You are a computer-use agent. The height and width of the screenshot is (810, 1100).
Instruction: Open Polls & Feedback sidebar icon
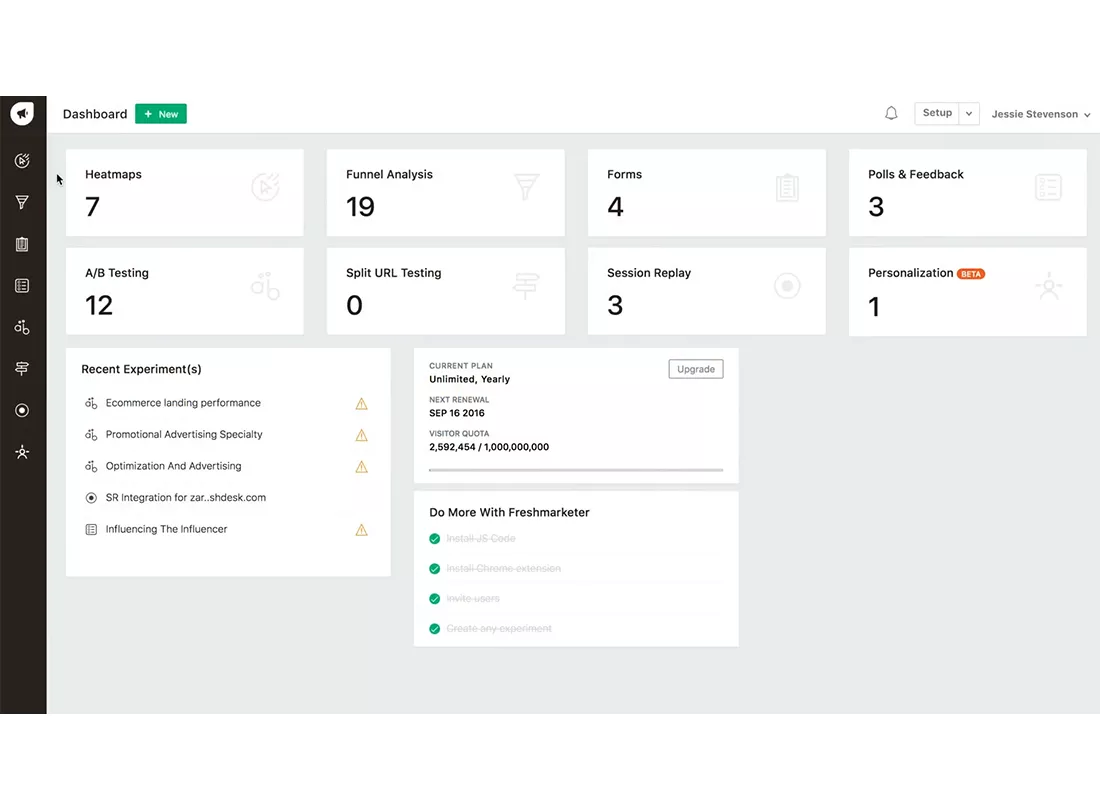[22, 285]
